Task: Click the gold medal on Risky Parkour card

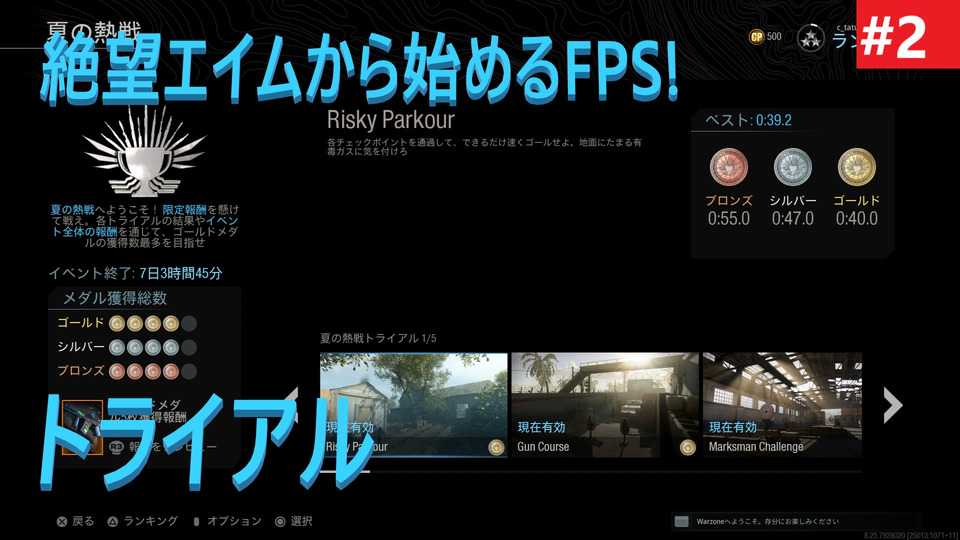Action: coord(496,448)
